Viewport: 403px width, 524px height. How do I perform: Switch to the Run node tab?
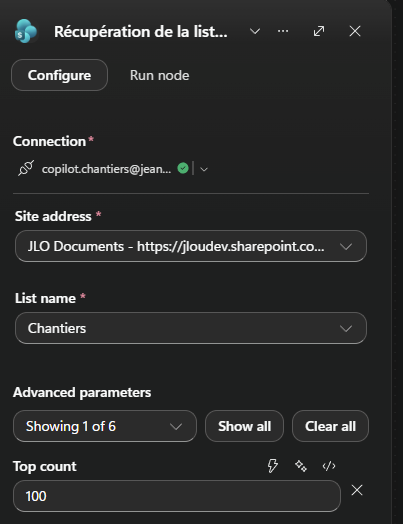tap(159, 75)
